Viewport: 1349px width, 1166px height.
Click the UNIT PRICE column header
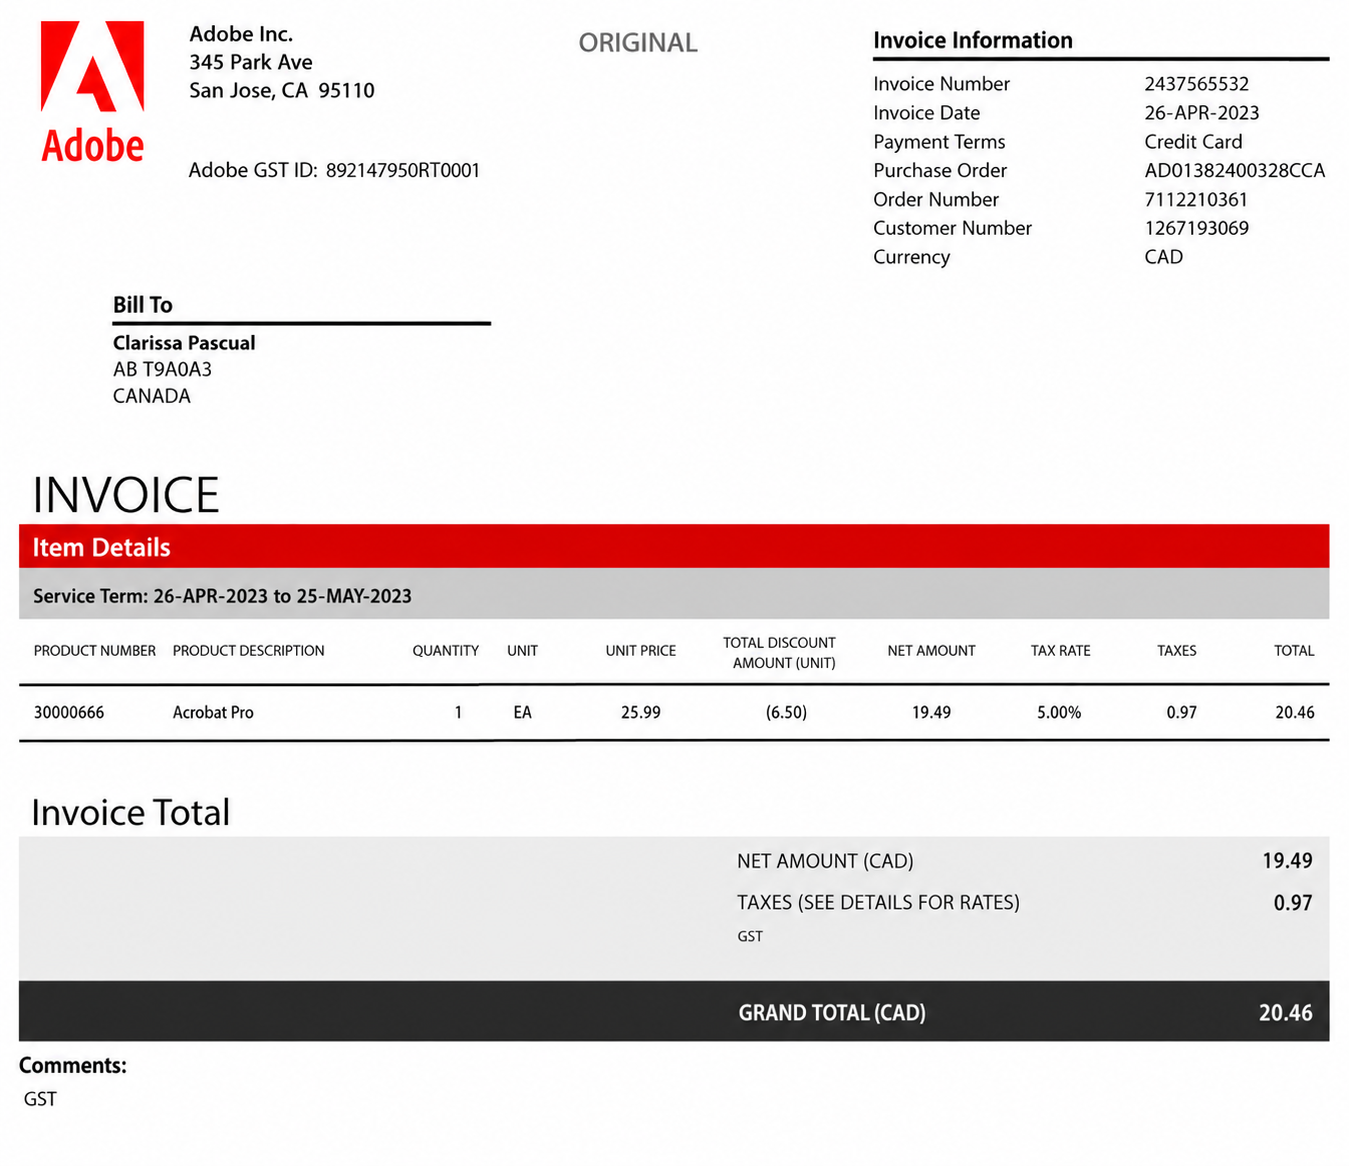(640, 651)
